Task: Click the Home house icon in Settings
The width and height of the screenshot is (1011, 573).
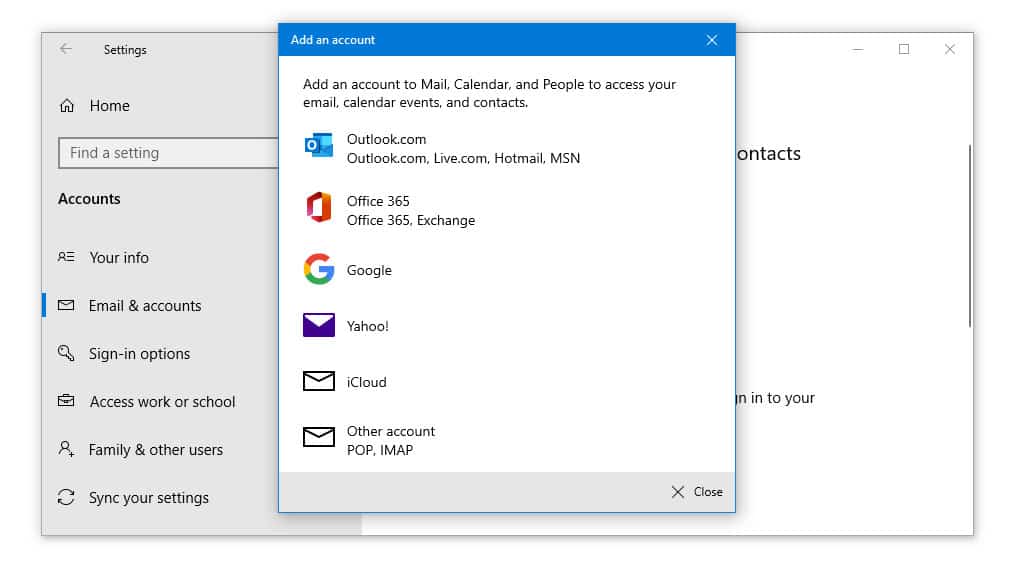Action: click(67, 105)
